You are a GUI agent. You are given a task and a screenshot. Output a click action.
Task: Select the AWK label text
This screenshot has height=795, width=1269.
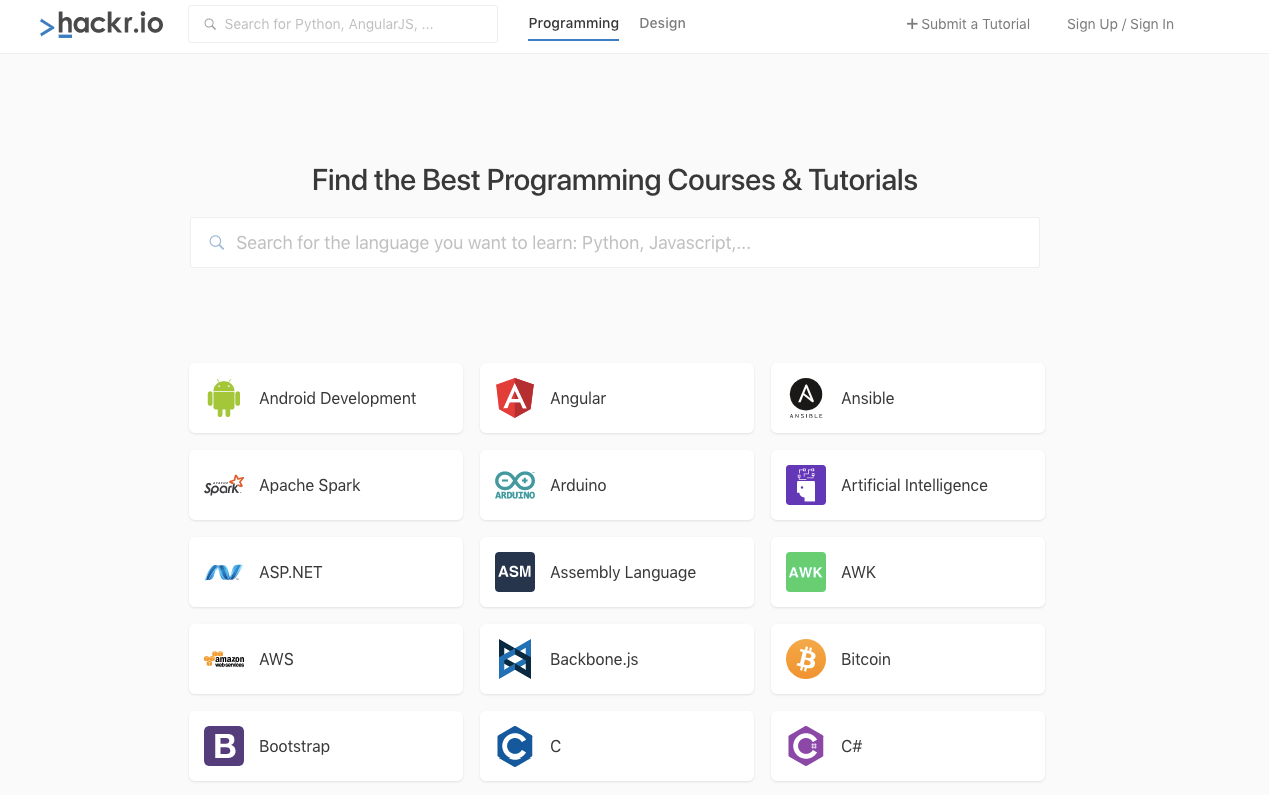coord(858,572)
